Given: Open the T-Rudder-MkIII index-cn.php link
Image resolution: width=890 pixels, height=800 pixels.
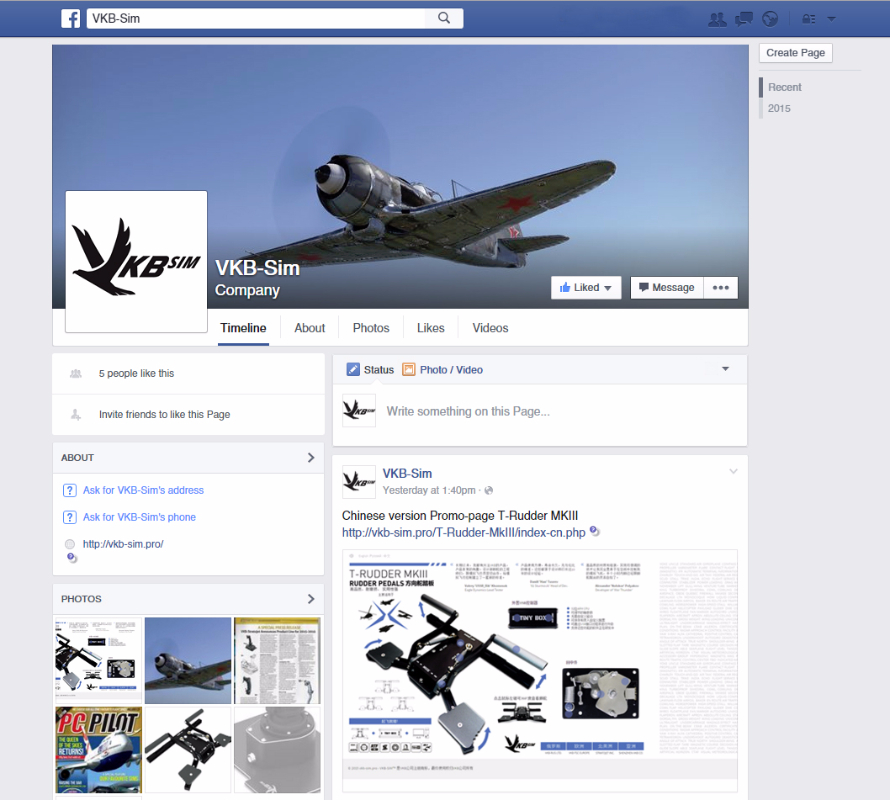Looking at the screenshot, I should pos(463,533).
